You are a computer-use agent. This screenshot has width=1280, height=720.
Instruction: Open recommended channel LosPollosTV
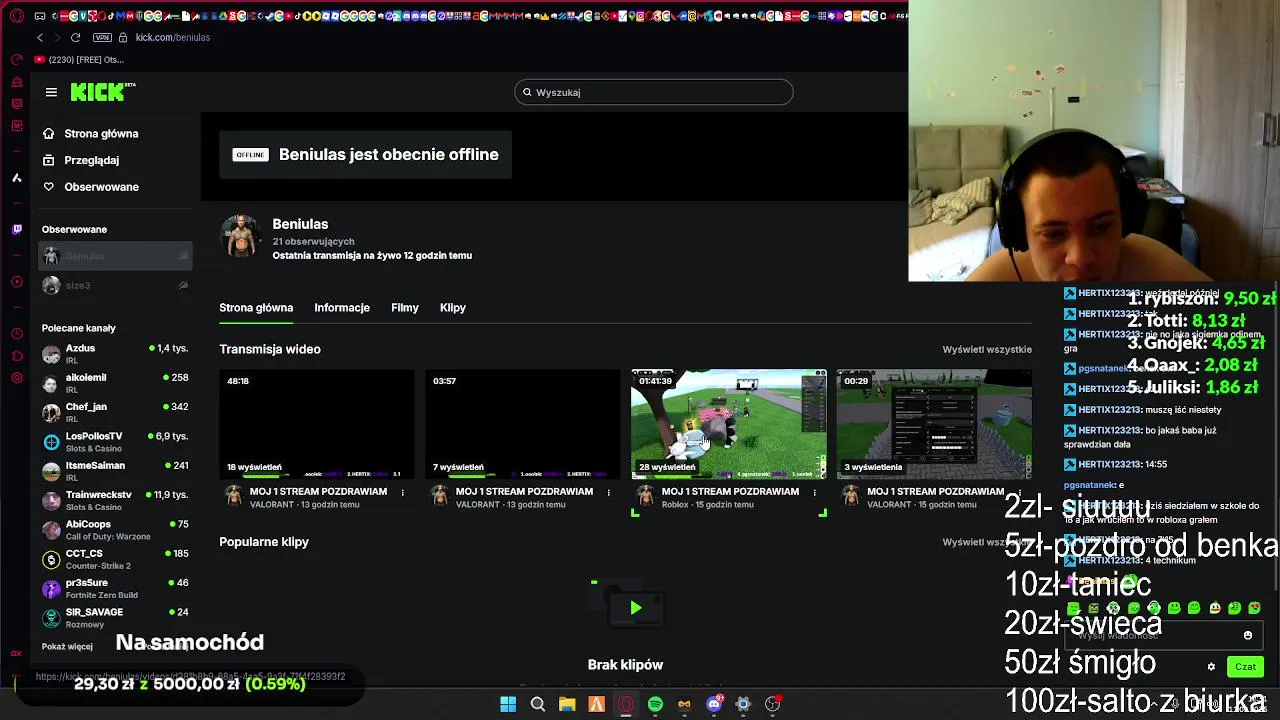click(115, 442)
